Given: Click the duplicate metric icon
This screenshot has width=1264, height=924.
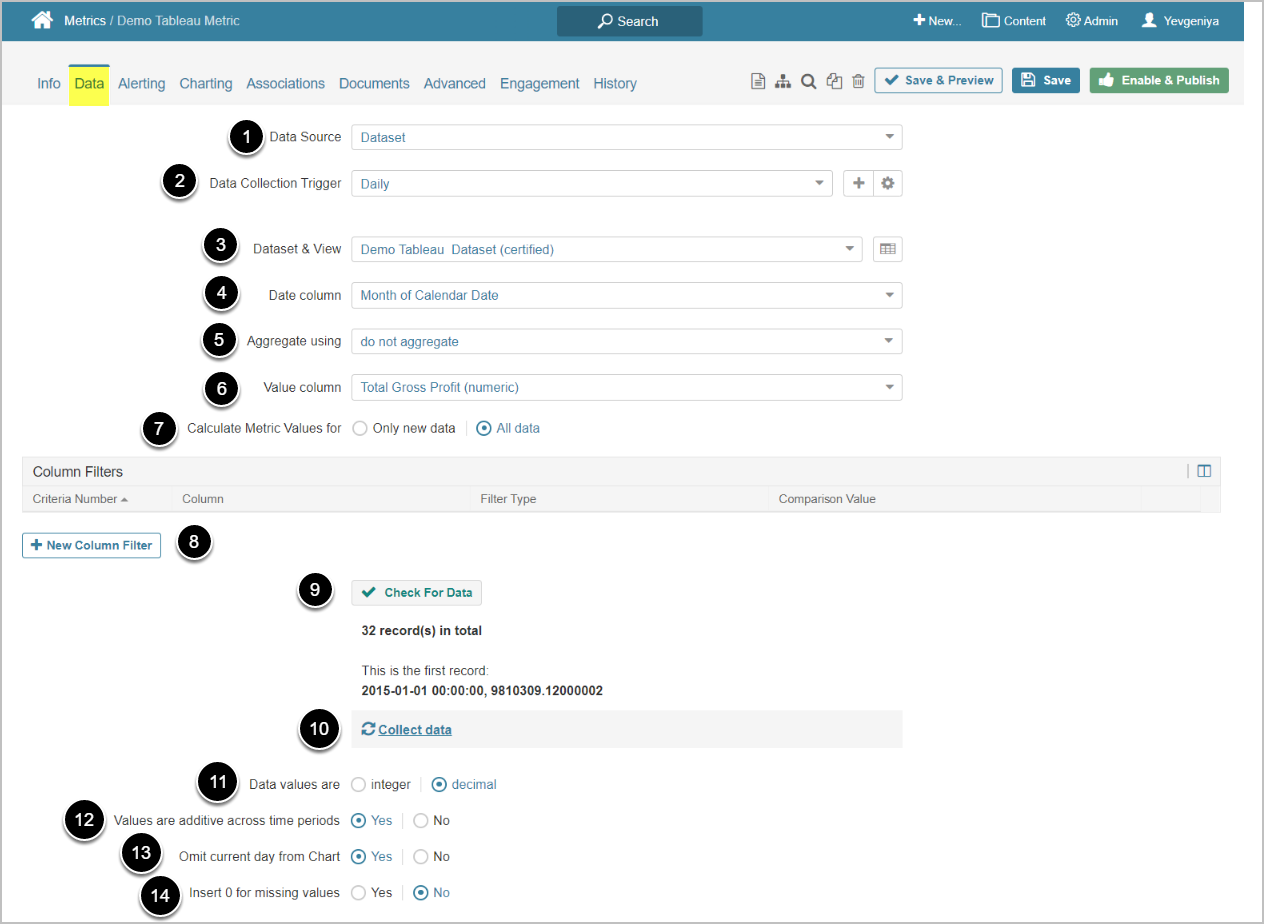Looking at the screenshot, I should [x=834, y=81].
